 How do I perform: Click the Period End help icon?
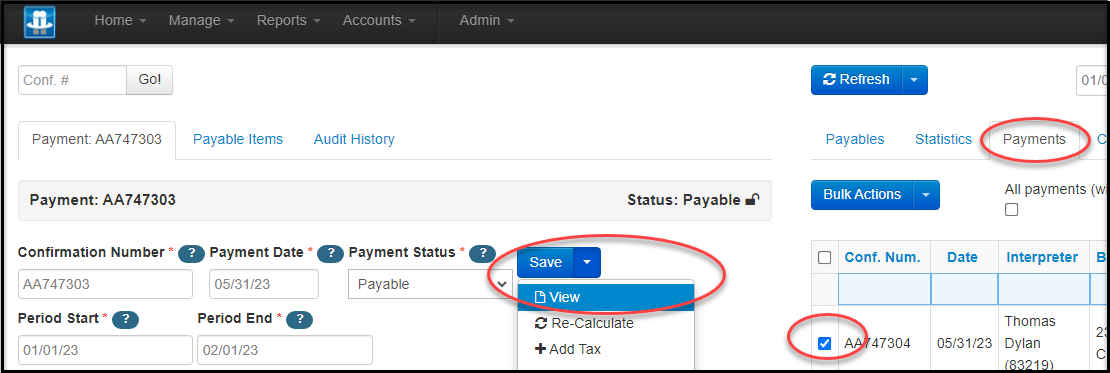click(x=299, y=319)
